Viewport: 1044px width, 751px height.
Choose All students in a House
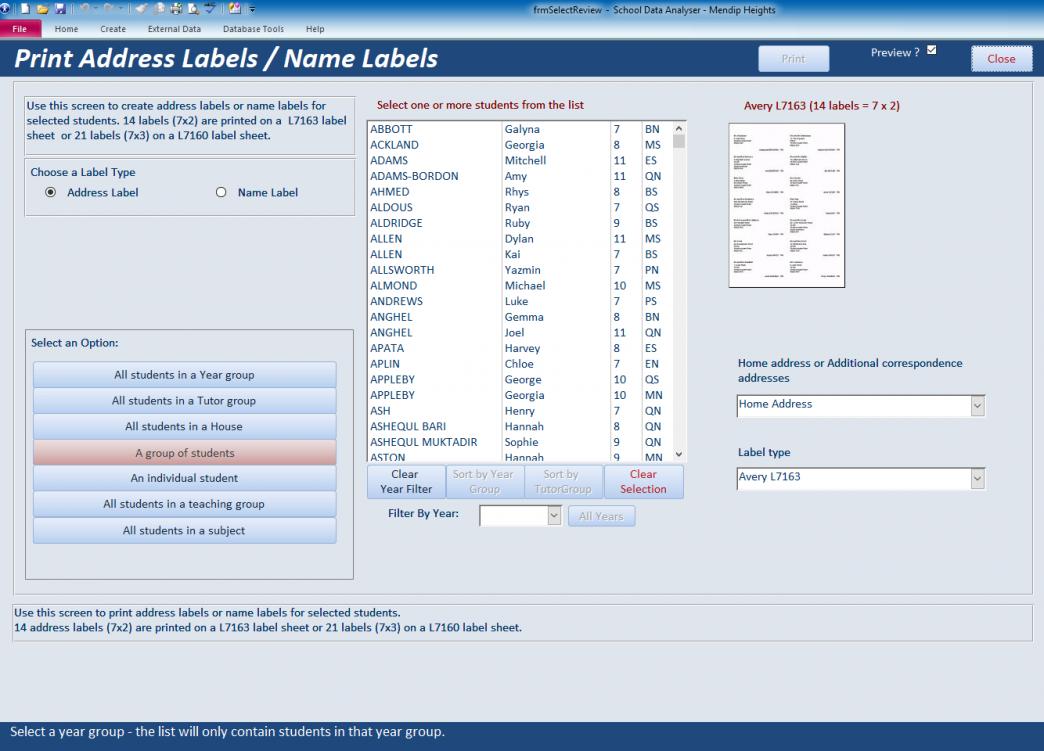point(184,427)
